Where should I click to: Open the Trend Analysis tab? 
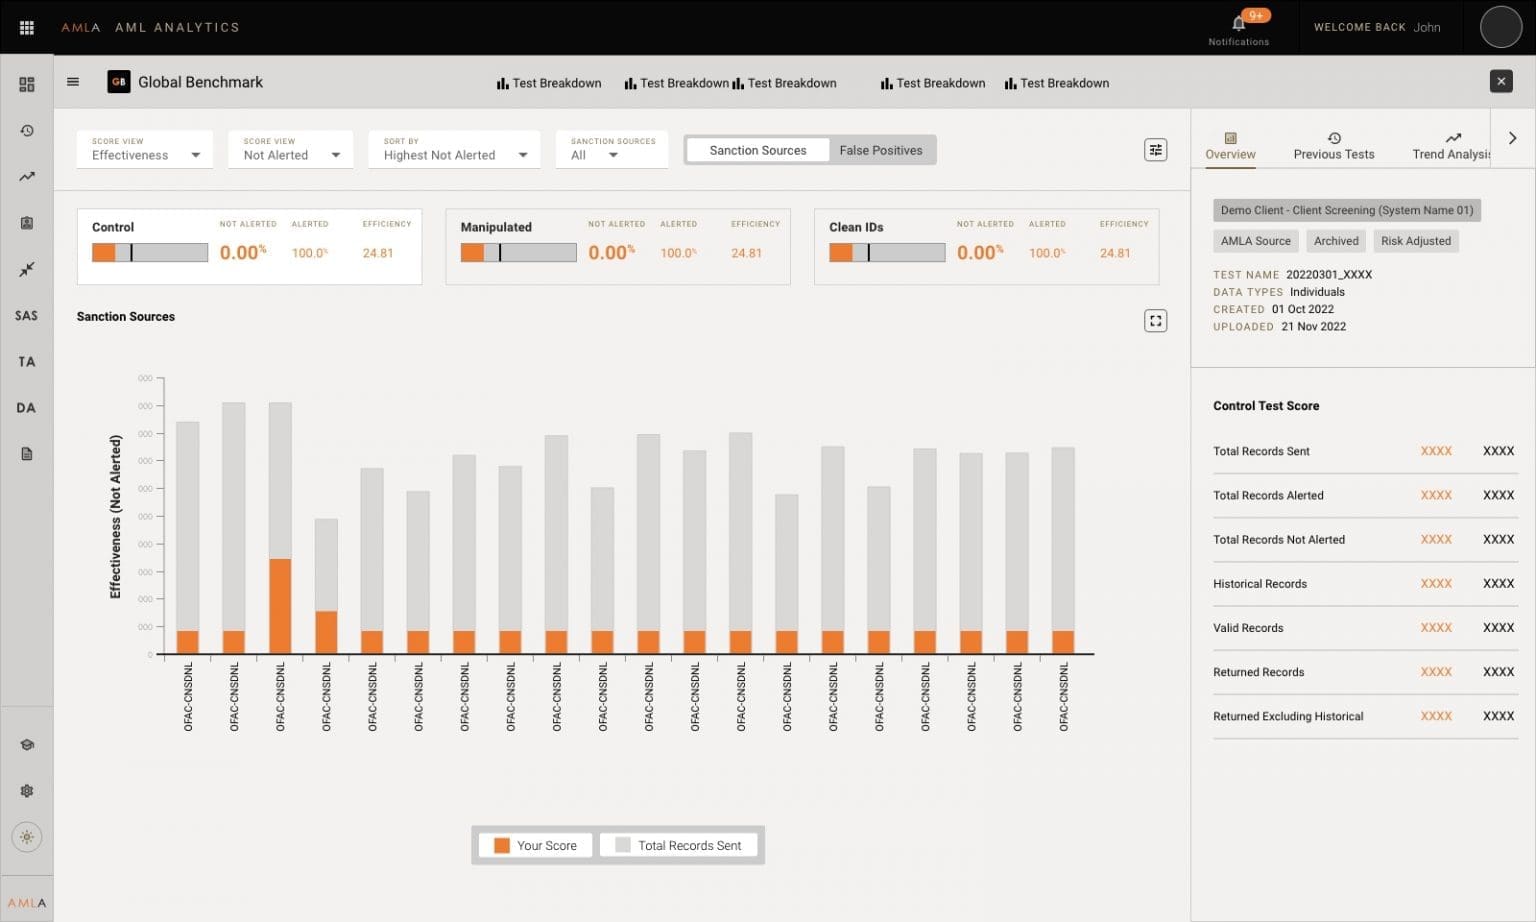click(x=1452, y=145)
